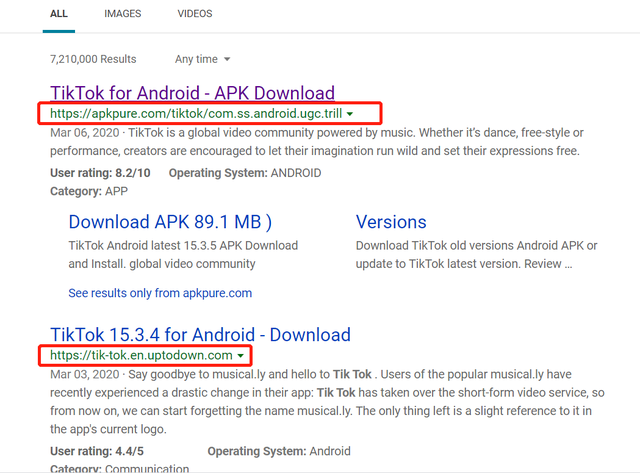Screen dimensions: 640x473
Task: Expand the arrow next to apkpure URL
Action: point(350,114)
